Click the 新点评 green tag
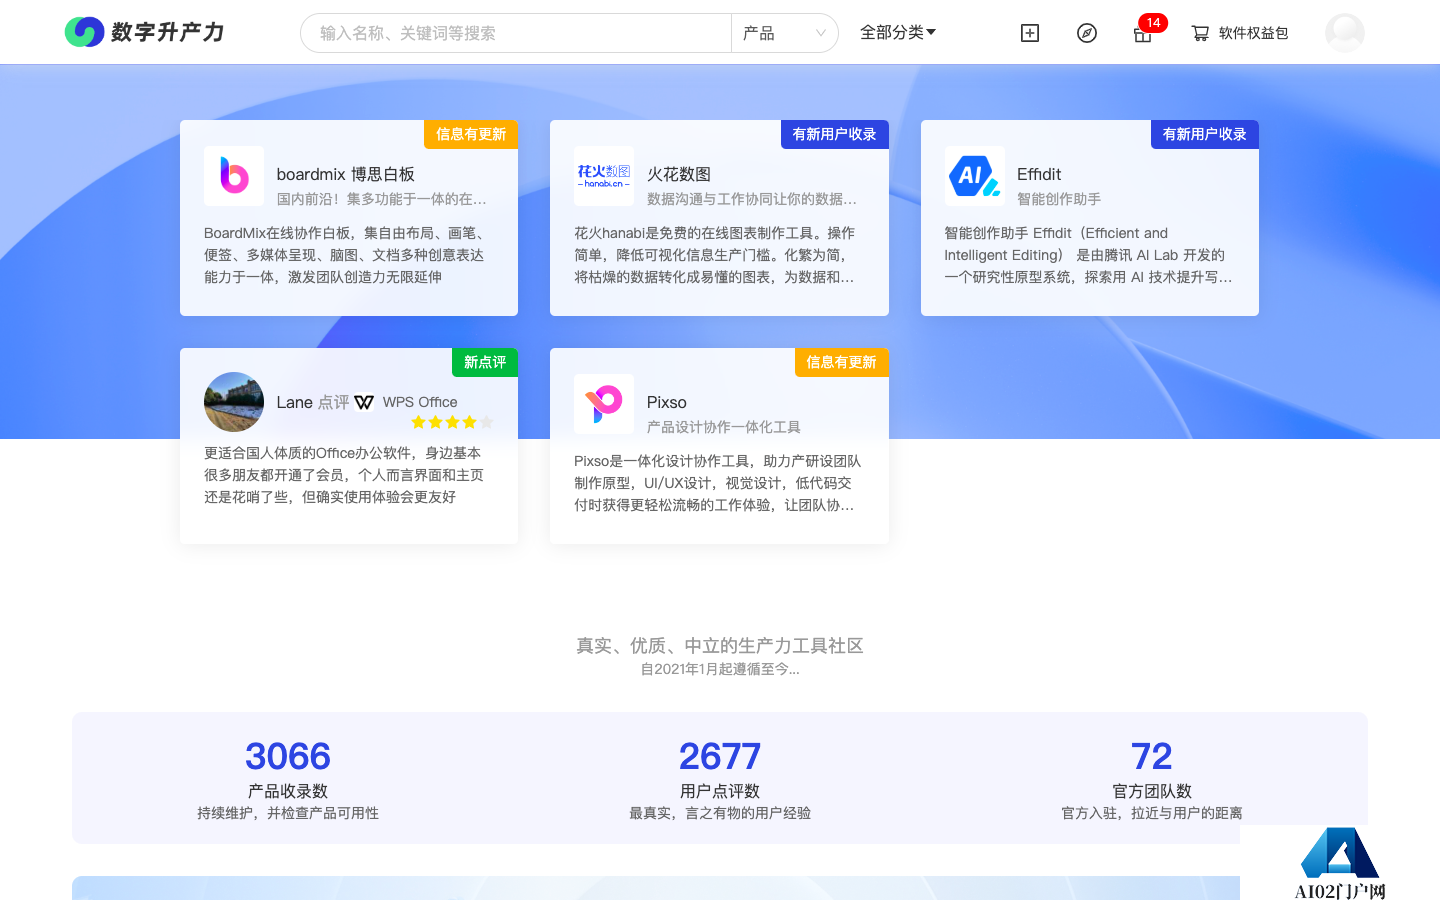The image size is (1440, 900). (485, 362)
